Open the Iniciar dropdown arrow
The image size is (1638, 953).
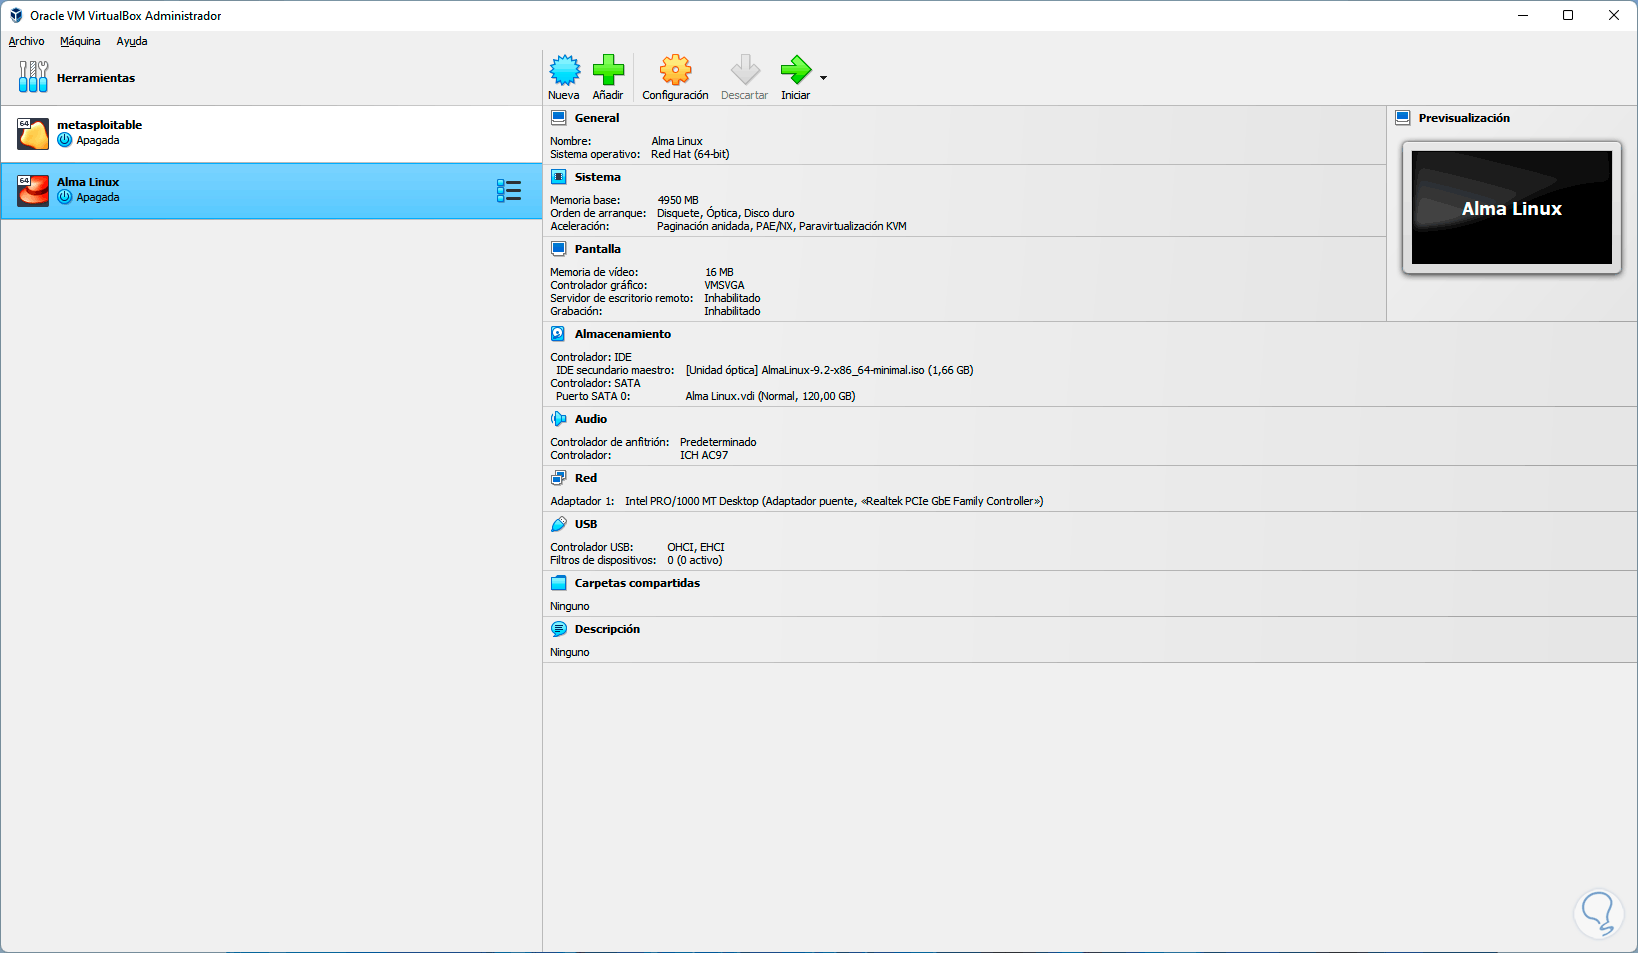click(x=823, y=78)
